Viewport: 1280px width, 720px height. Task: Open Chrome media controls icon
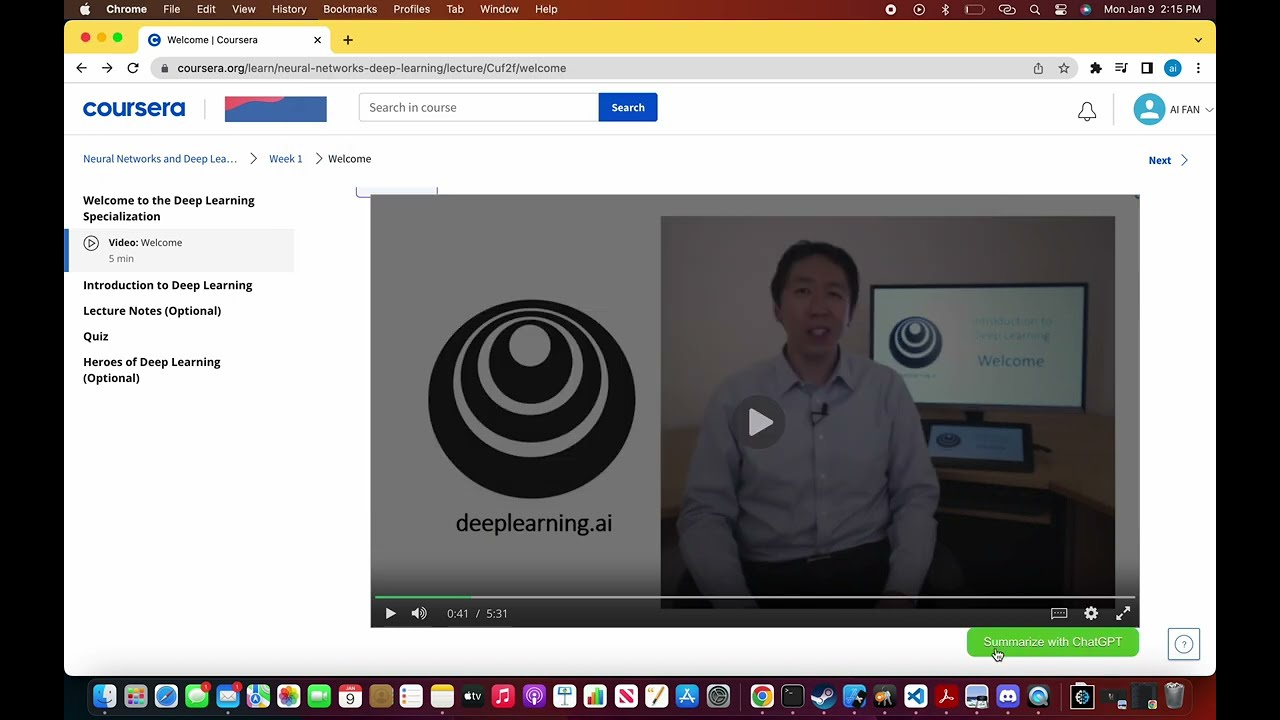tap(1121, 68)
